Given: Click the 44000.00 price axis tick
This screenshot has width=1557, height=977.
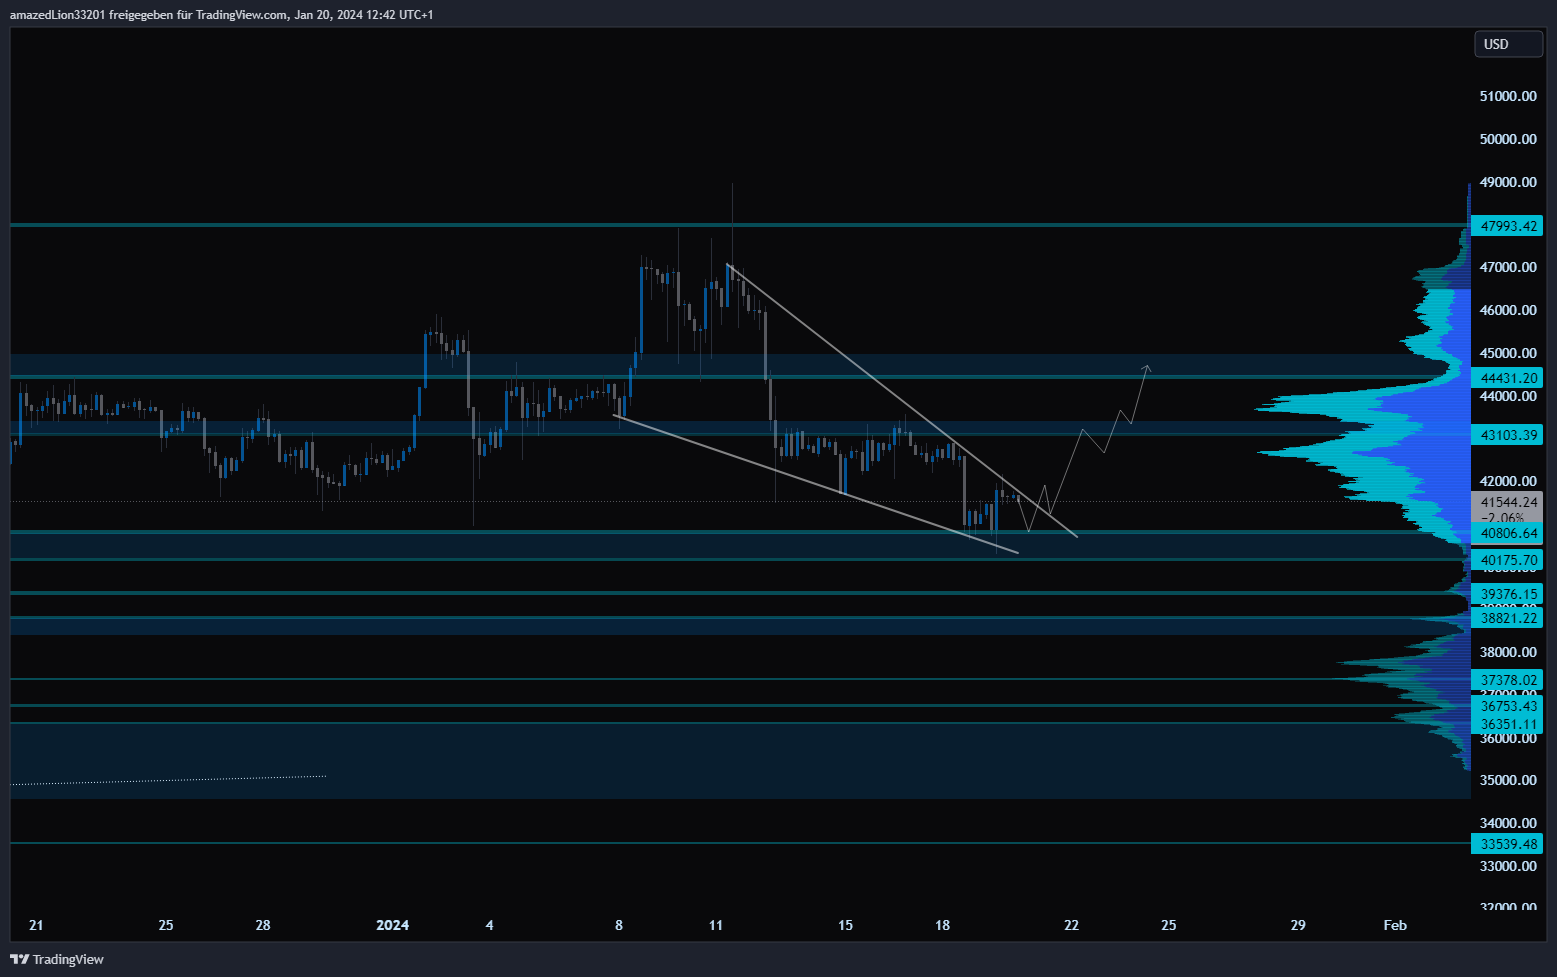Looking at the screenshot, I should coord(1508,396).
